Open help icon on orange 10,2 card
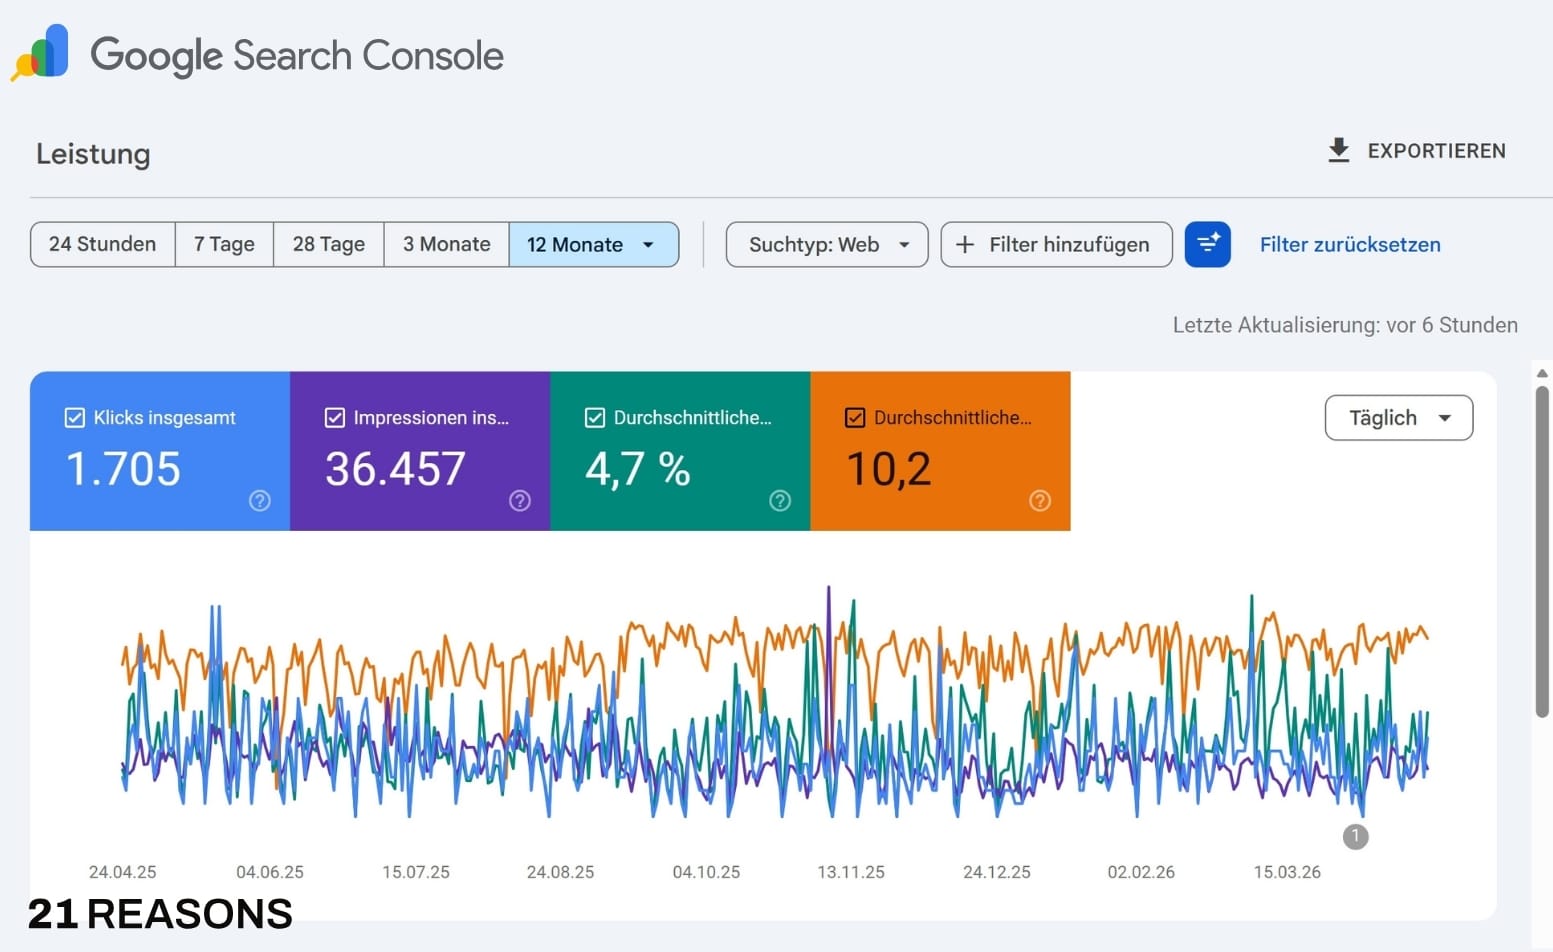The width and height of the screenshot is (1553, 952). click(x=1040, y=500)
